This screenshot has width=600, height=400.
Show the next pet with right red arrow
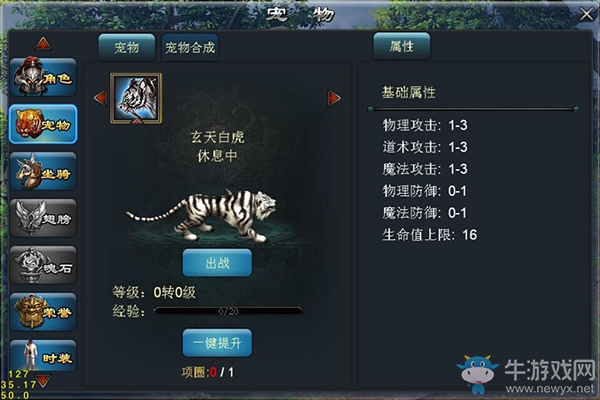334,98
